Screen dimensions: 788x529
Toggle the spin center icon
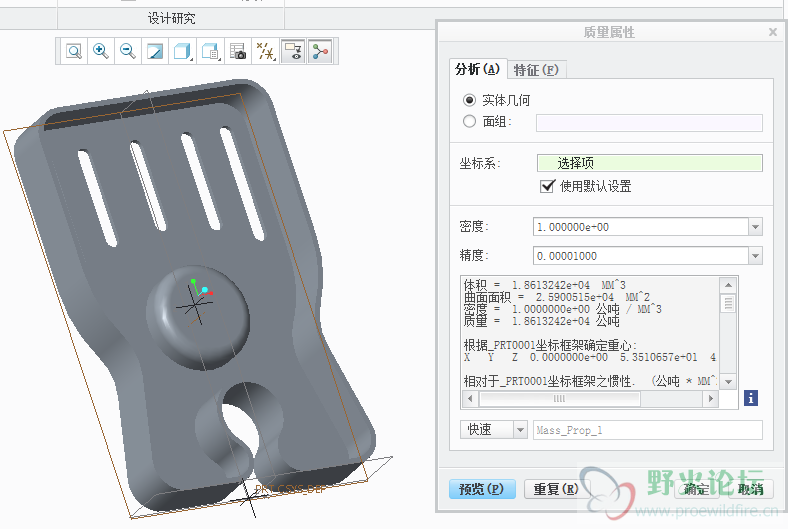pos(320,51)
